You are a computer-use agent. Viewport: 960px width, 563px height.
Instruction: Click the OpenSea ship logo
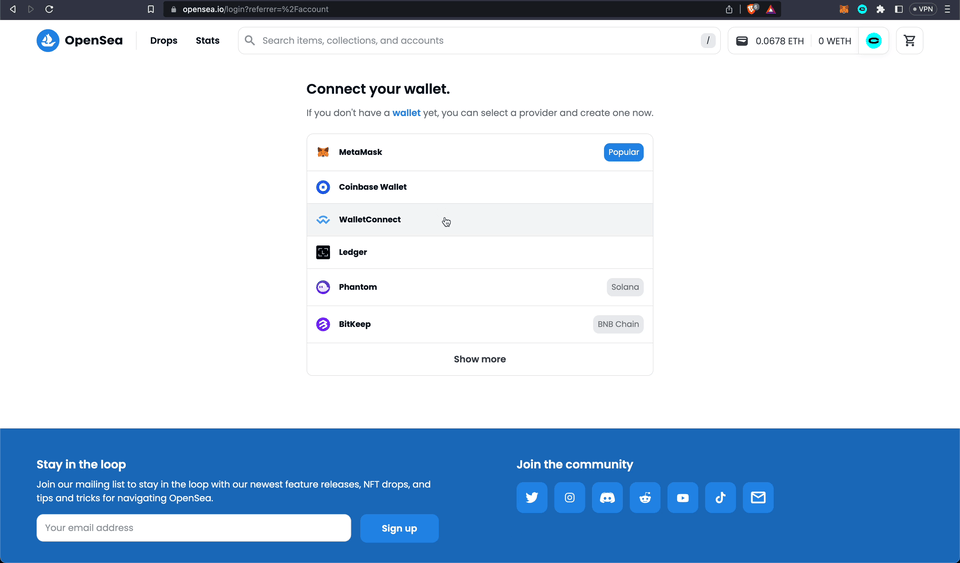pyautogui.click(x=48, y=40)
